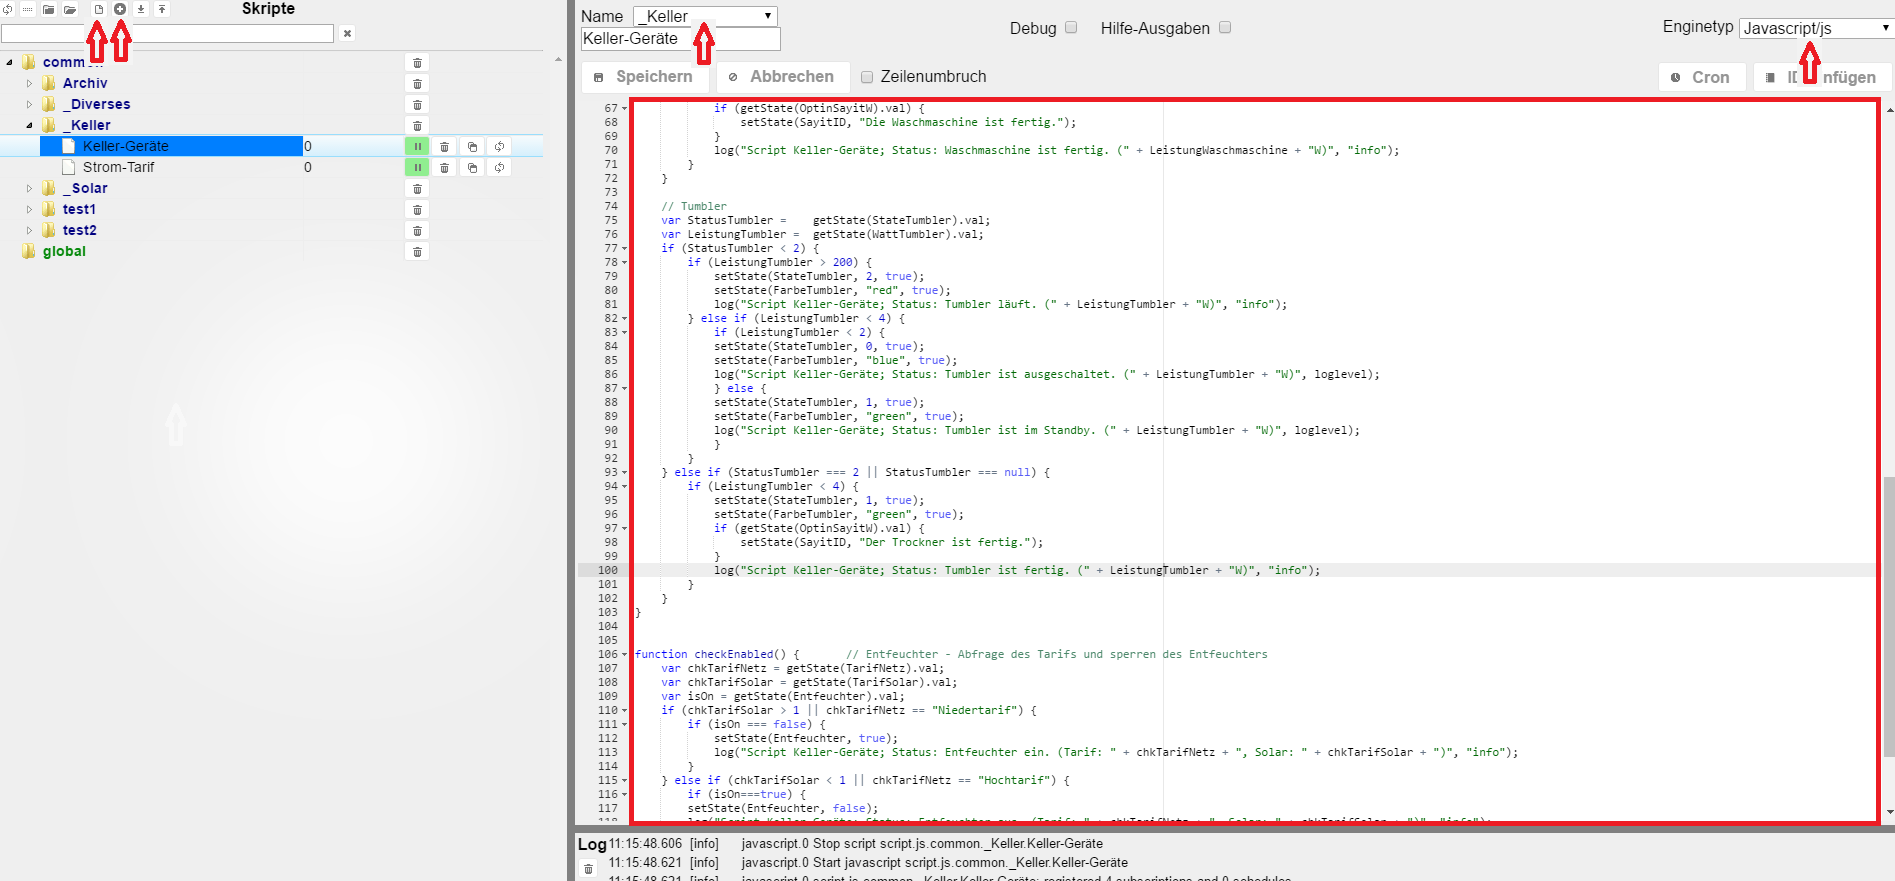Expand all script folders icon

point(70,9)
